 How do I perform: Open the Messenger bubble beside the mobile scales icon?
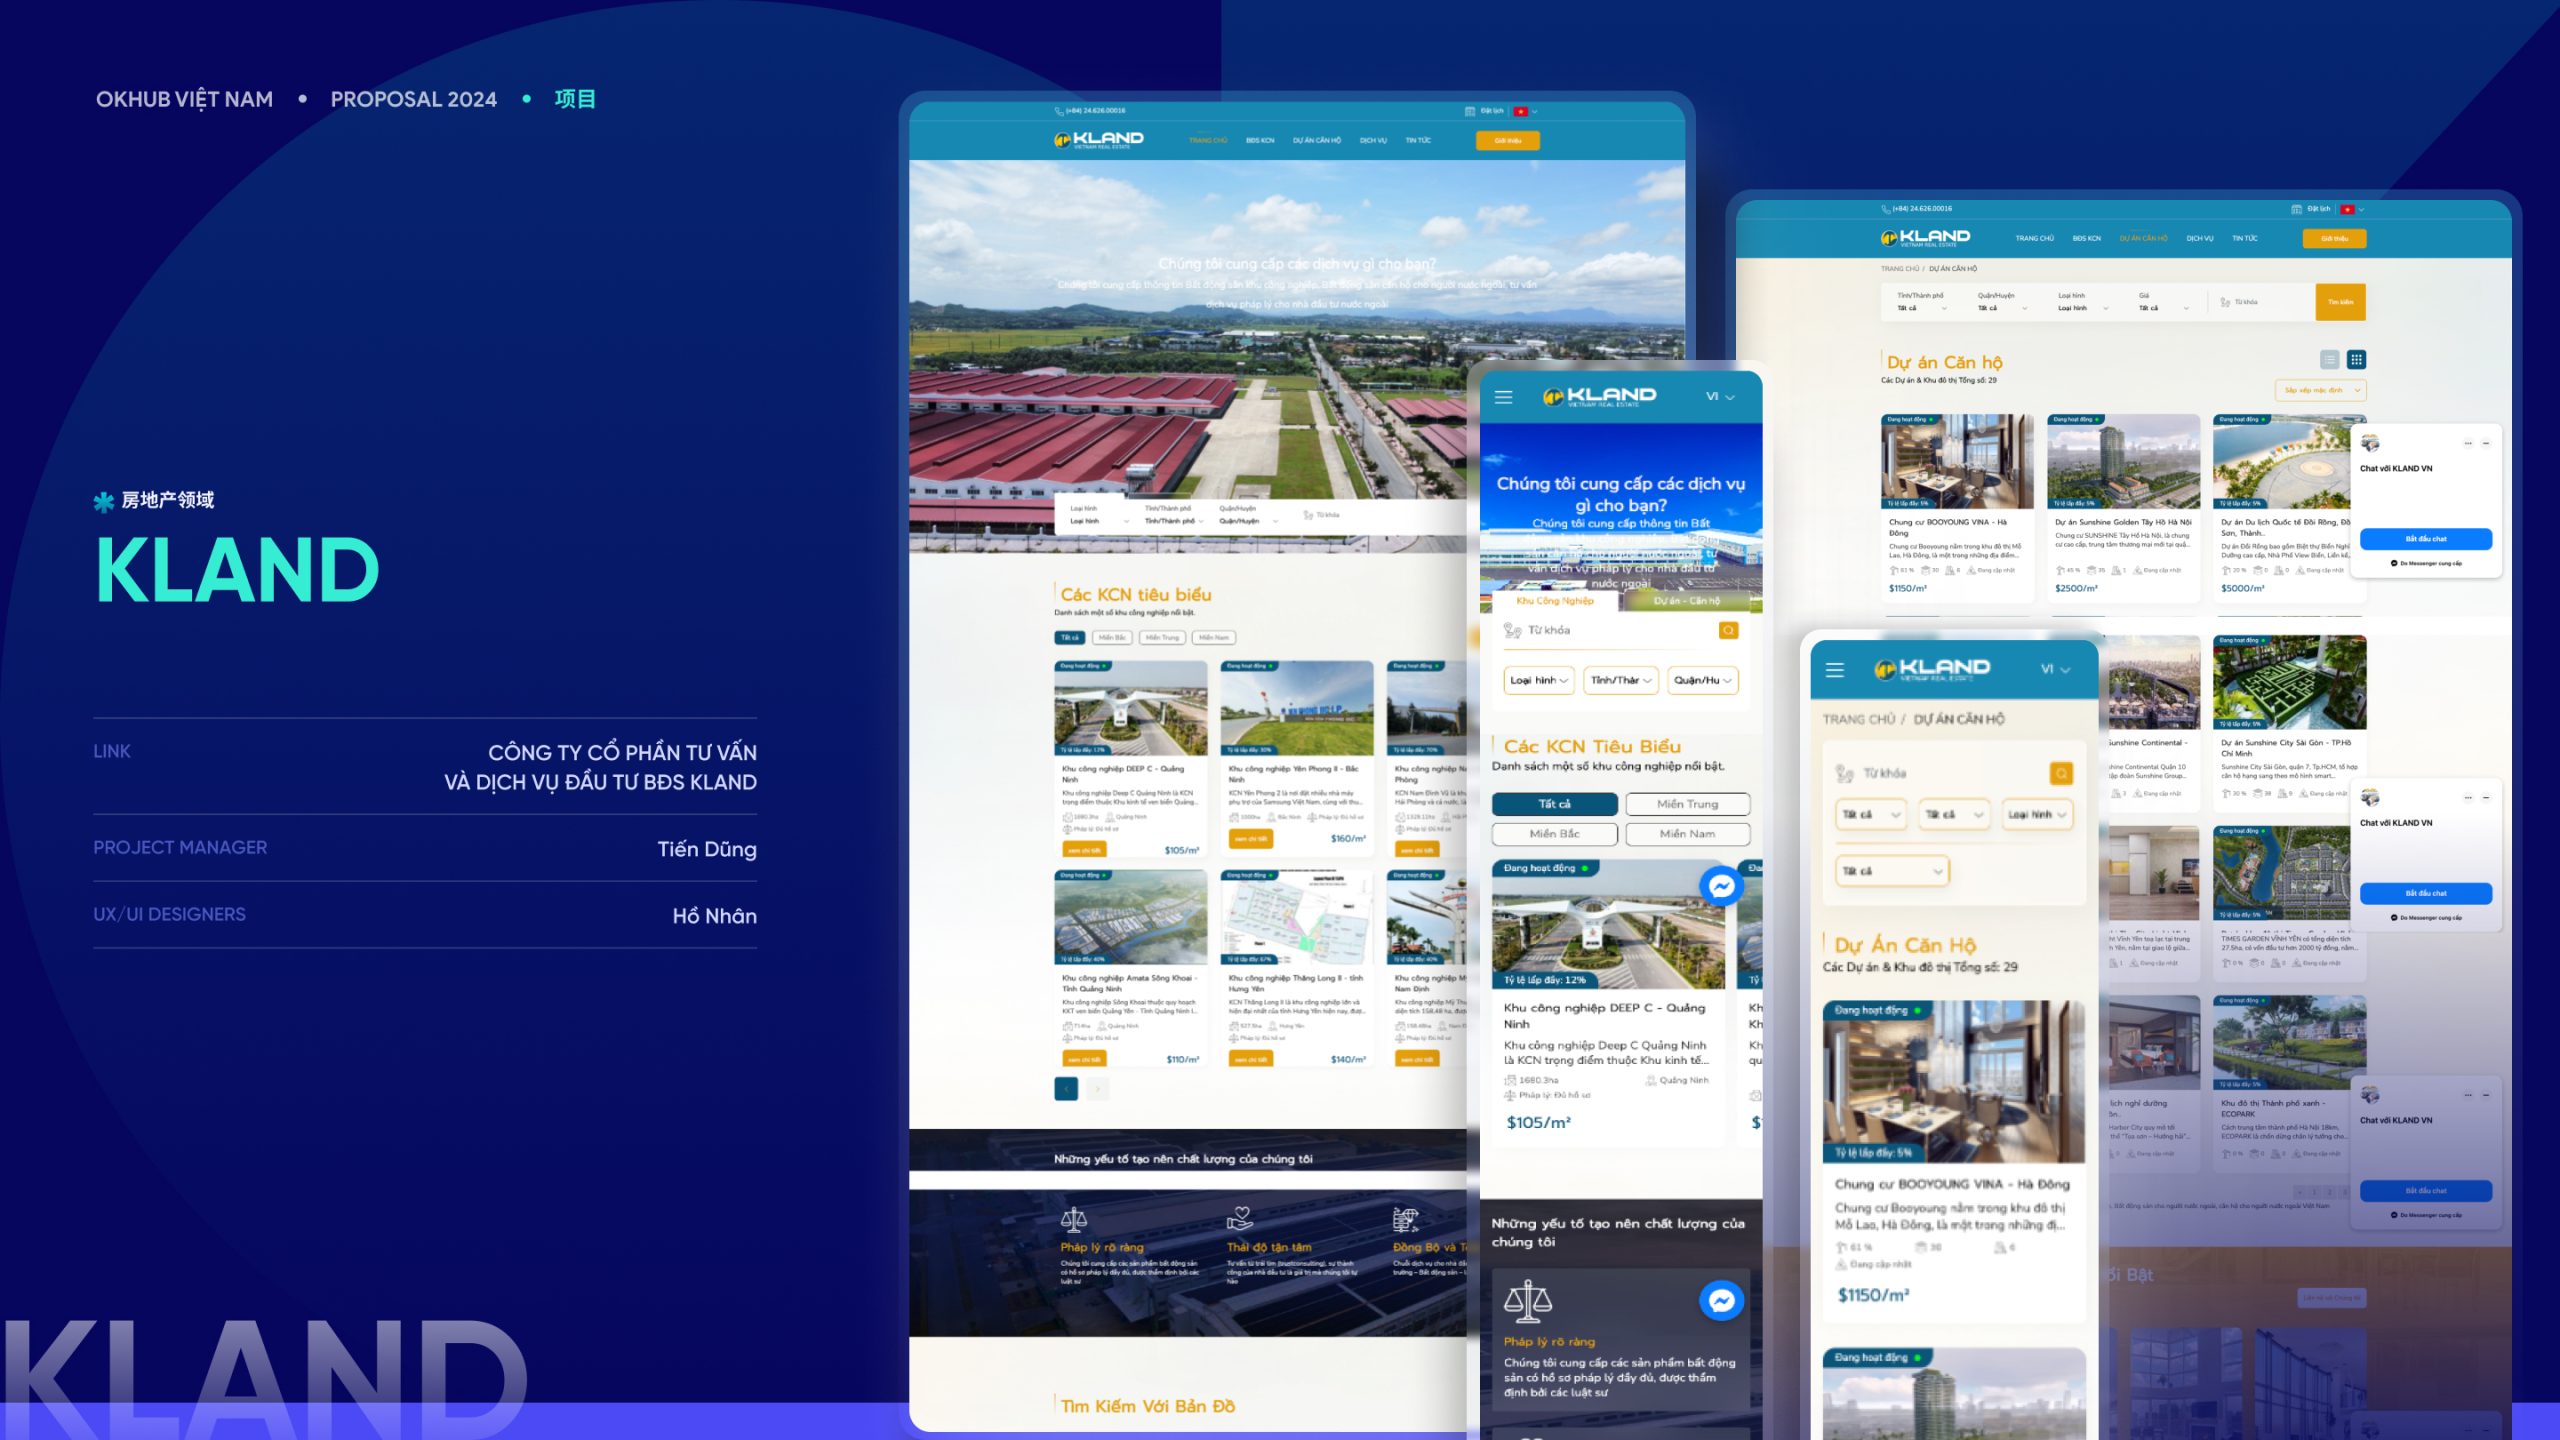tap(1721, 1300)
